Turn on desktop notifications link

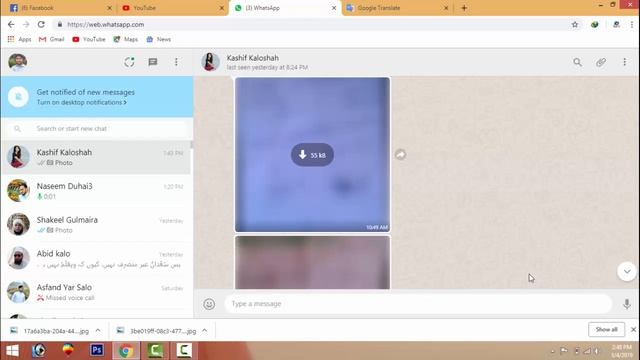[x=82, y=102]
